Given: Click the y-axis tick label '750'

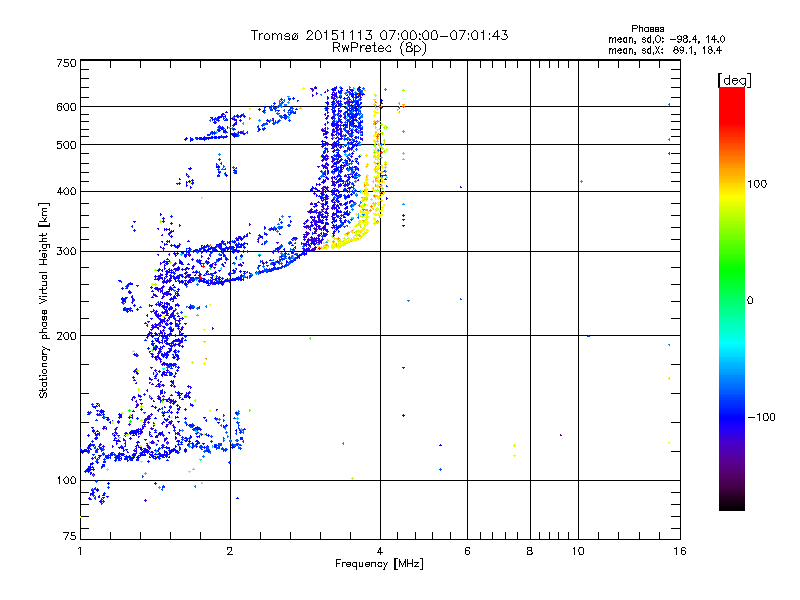Looking at the screenshot, I should 66,63.
